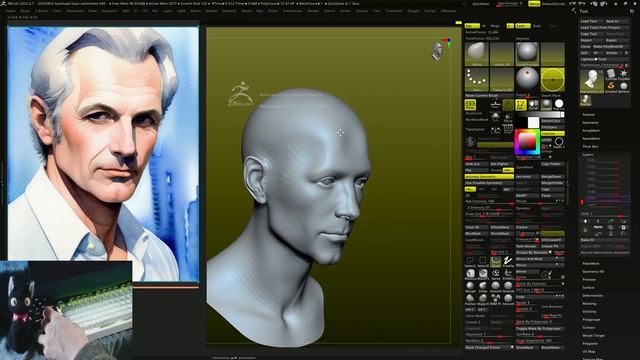The height and width of the screenshot is (360, 640).
Task: Collapse the Layers subpalette
Action: pyautogui.click(x=587, y=155)
